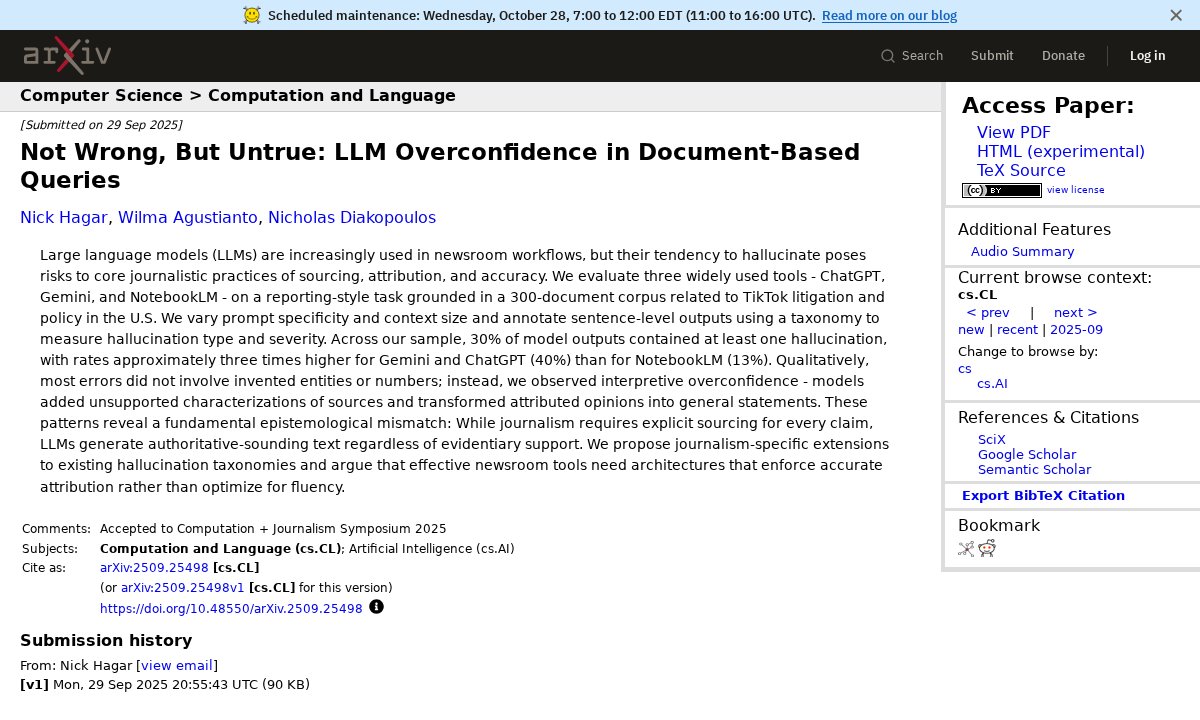The height and width of the screenshot is (720, 1200).
Task: Open Read more on our blog link
Action: (889, 15)
